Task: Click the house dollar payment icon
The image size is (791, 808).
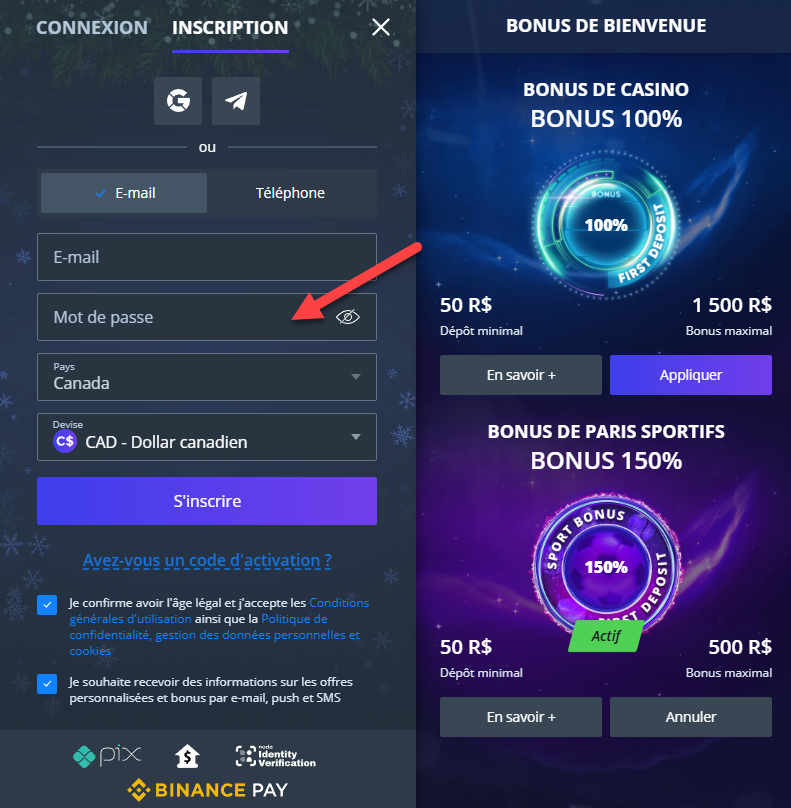Action: click(x=187, y=756)
